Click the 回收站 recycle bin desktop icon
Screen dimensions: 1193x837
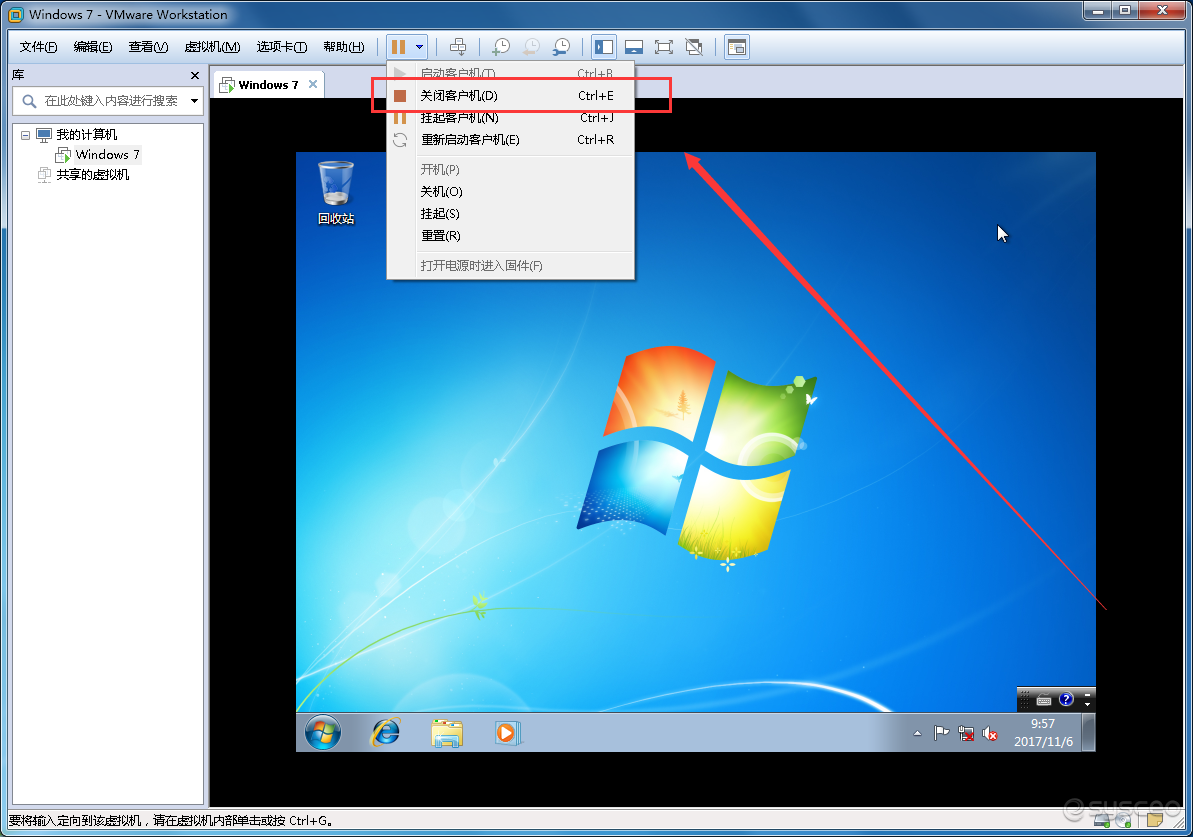[336, 193]
